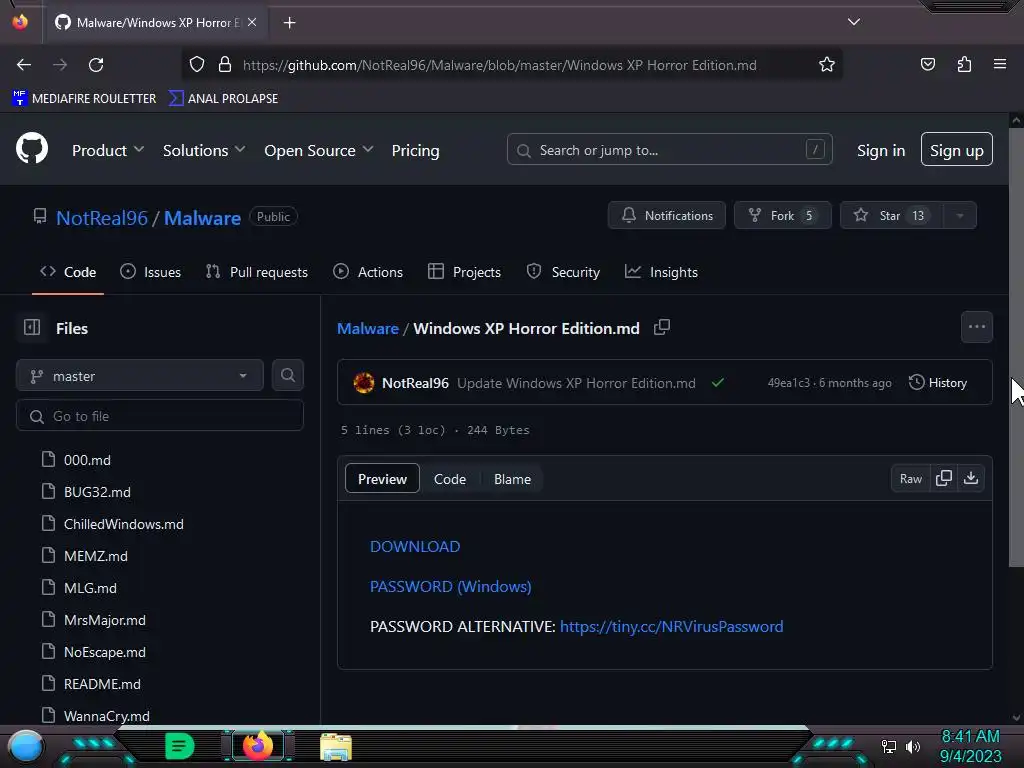Expand the Open Source menu
This screenshot has width=1024, height=768.
coord(319,150)
